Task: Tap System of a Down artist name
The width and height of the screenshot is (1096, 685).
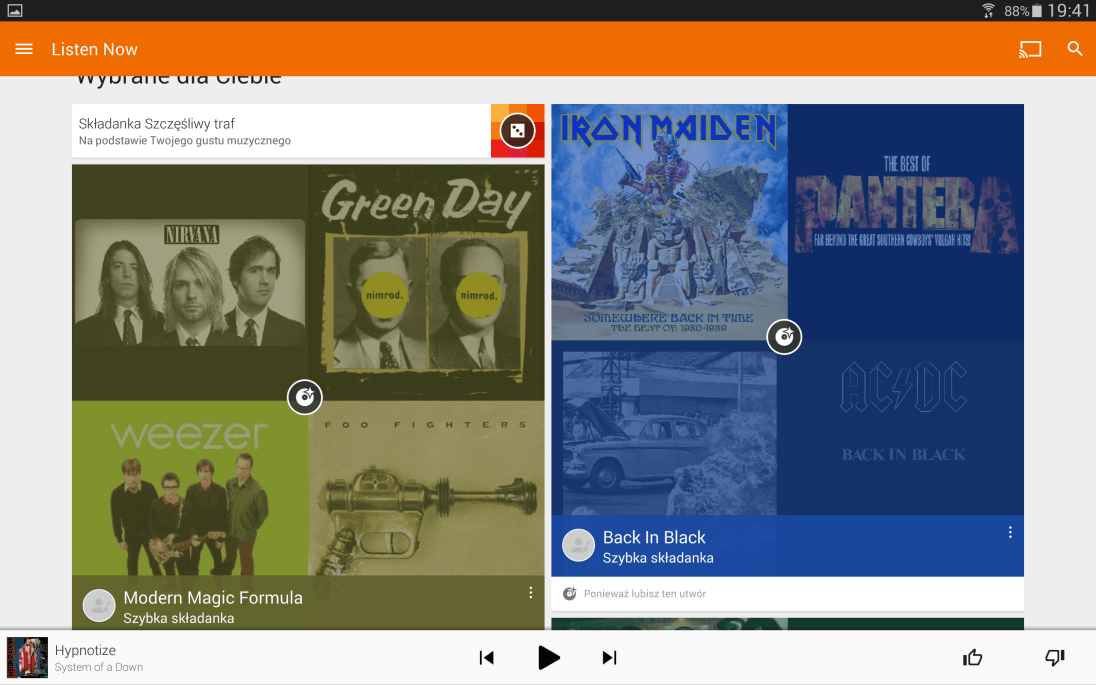Action: point(99,668)
